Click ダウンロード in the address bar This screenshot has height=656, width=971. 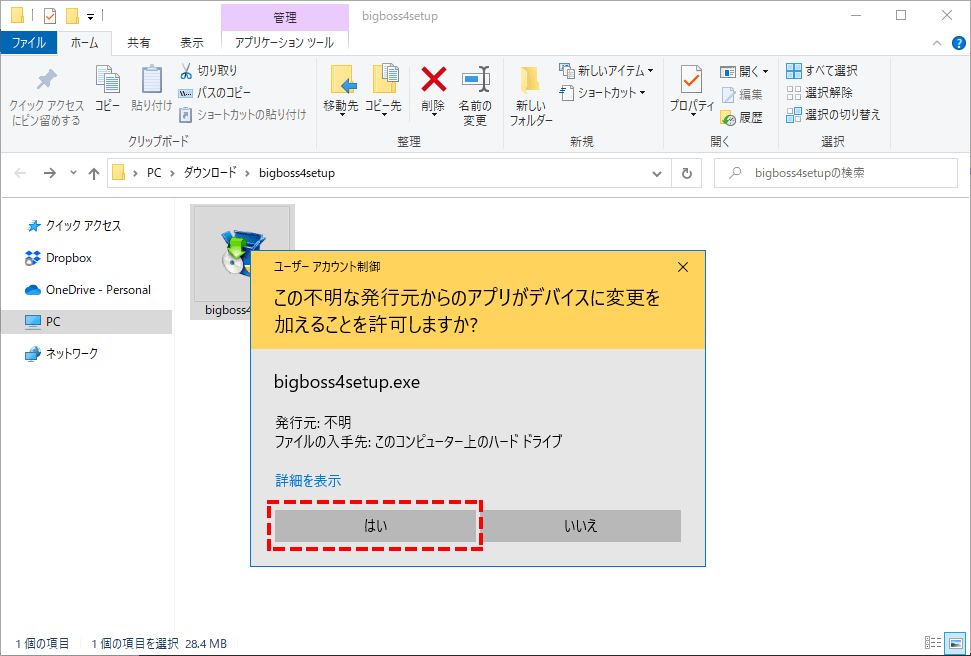click(x=210, y=173)
